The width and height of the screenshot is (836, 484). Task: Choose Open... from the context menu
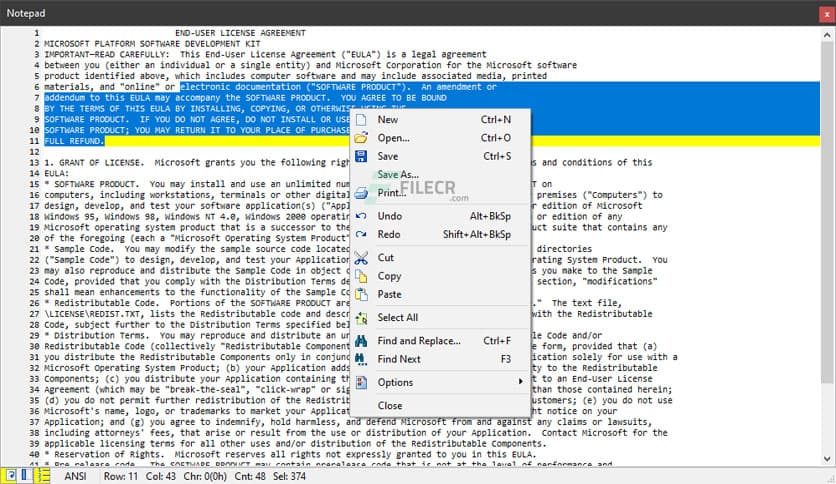pyautogui.click(x=440, y=138)
